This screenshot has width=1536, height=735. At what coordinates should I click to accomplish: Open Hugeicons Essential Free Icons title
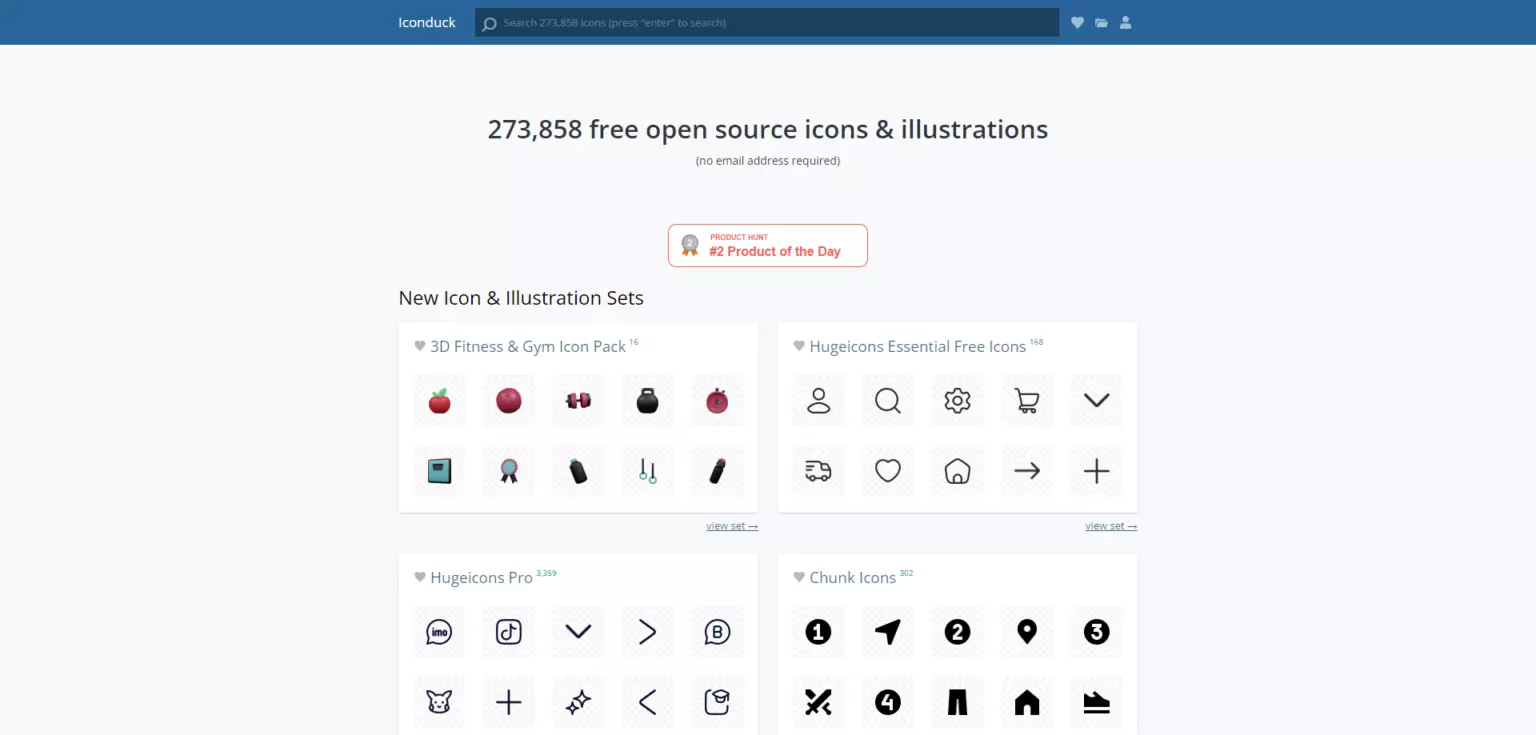point(918,346)
